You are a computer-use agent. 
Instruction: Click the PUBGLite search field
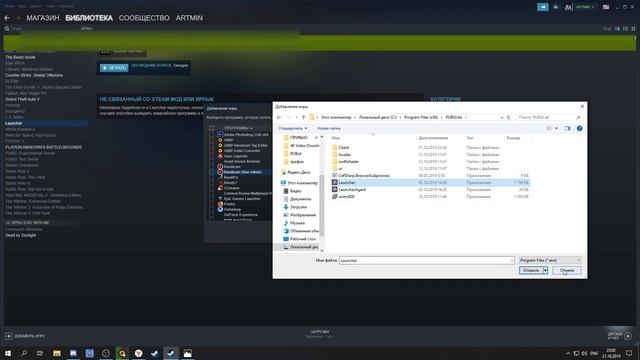(x=549, y=117)
